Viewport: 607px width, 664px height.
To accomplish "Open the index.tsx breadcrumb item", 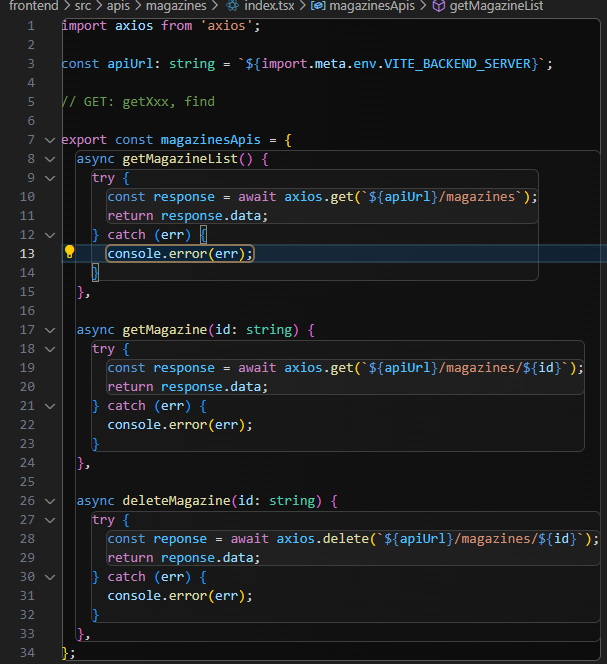I will pyautogui.click(x=269, y=6).
